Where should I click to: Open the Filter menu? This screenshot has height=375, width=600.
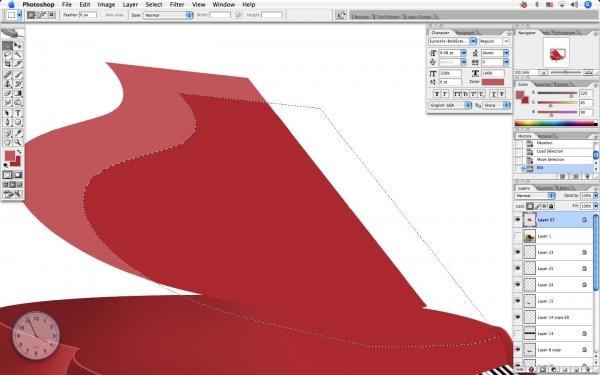177,5
